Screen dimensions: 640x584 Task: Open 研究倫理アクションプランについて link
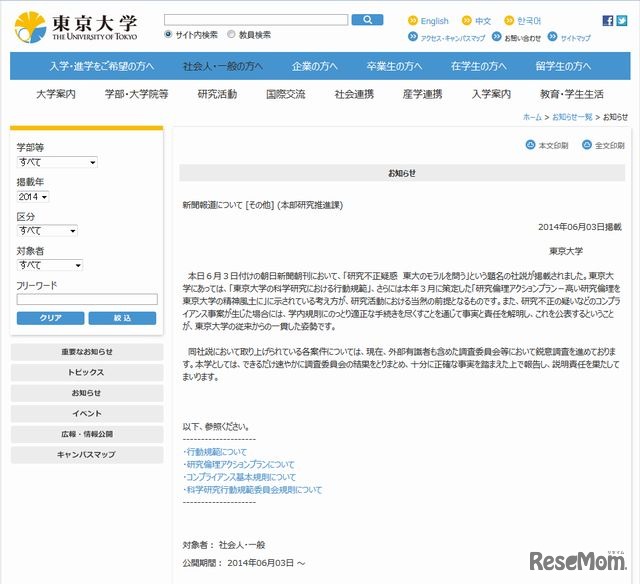click(x=239, y=464)
